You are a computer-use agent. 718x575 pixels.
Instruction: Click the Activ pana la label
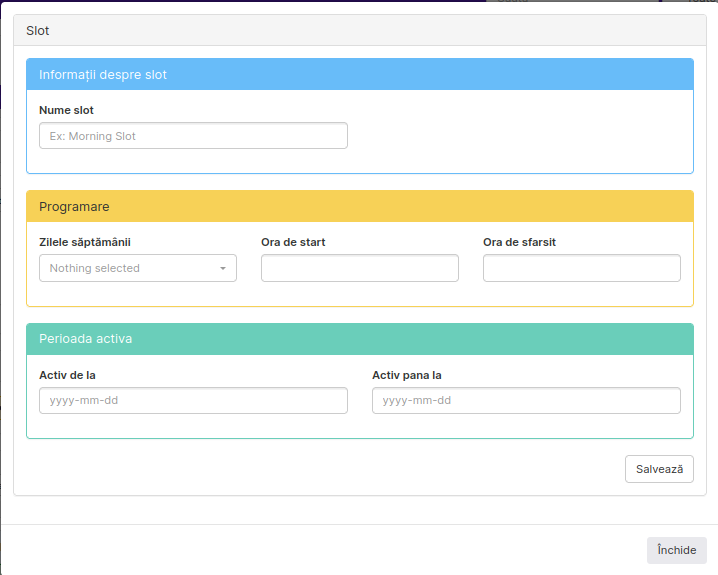[407, 375]
